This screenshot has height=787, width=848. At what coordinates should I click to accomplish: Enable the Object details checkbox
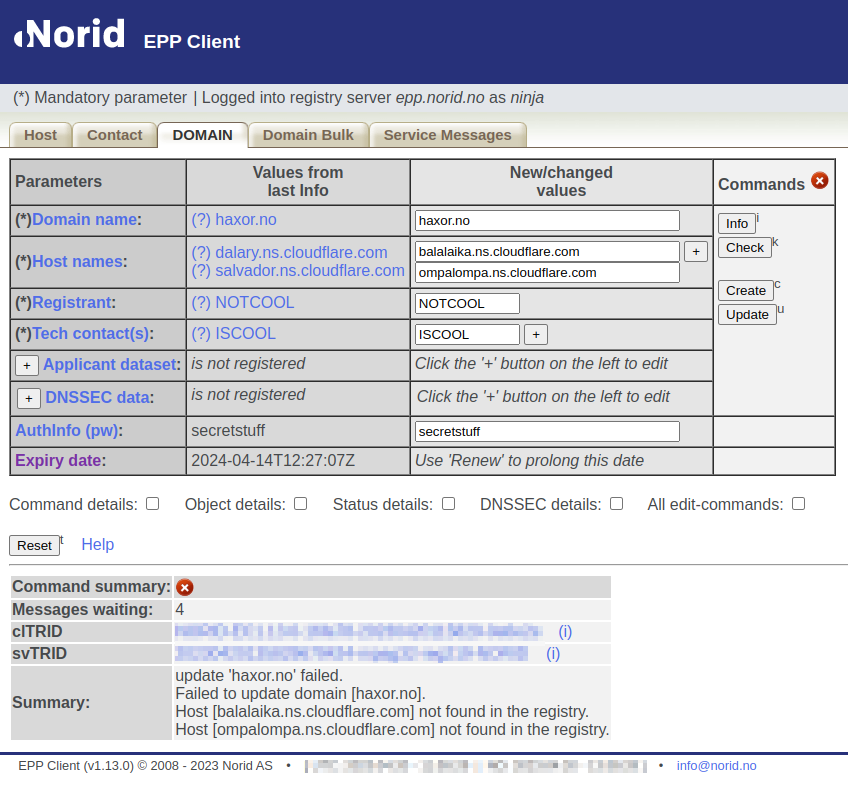(x=301, y=504)
